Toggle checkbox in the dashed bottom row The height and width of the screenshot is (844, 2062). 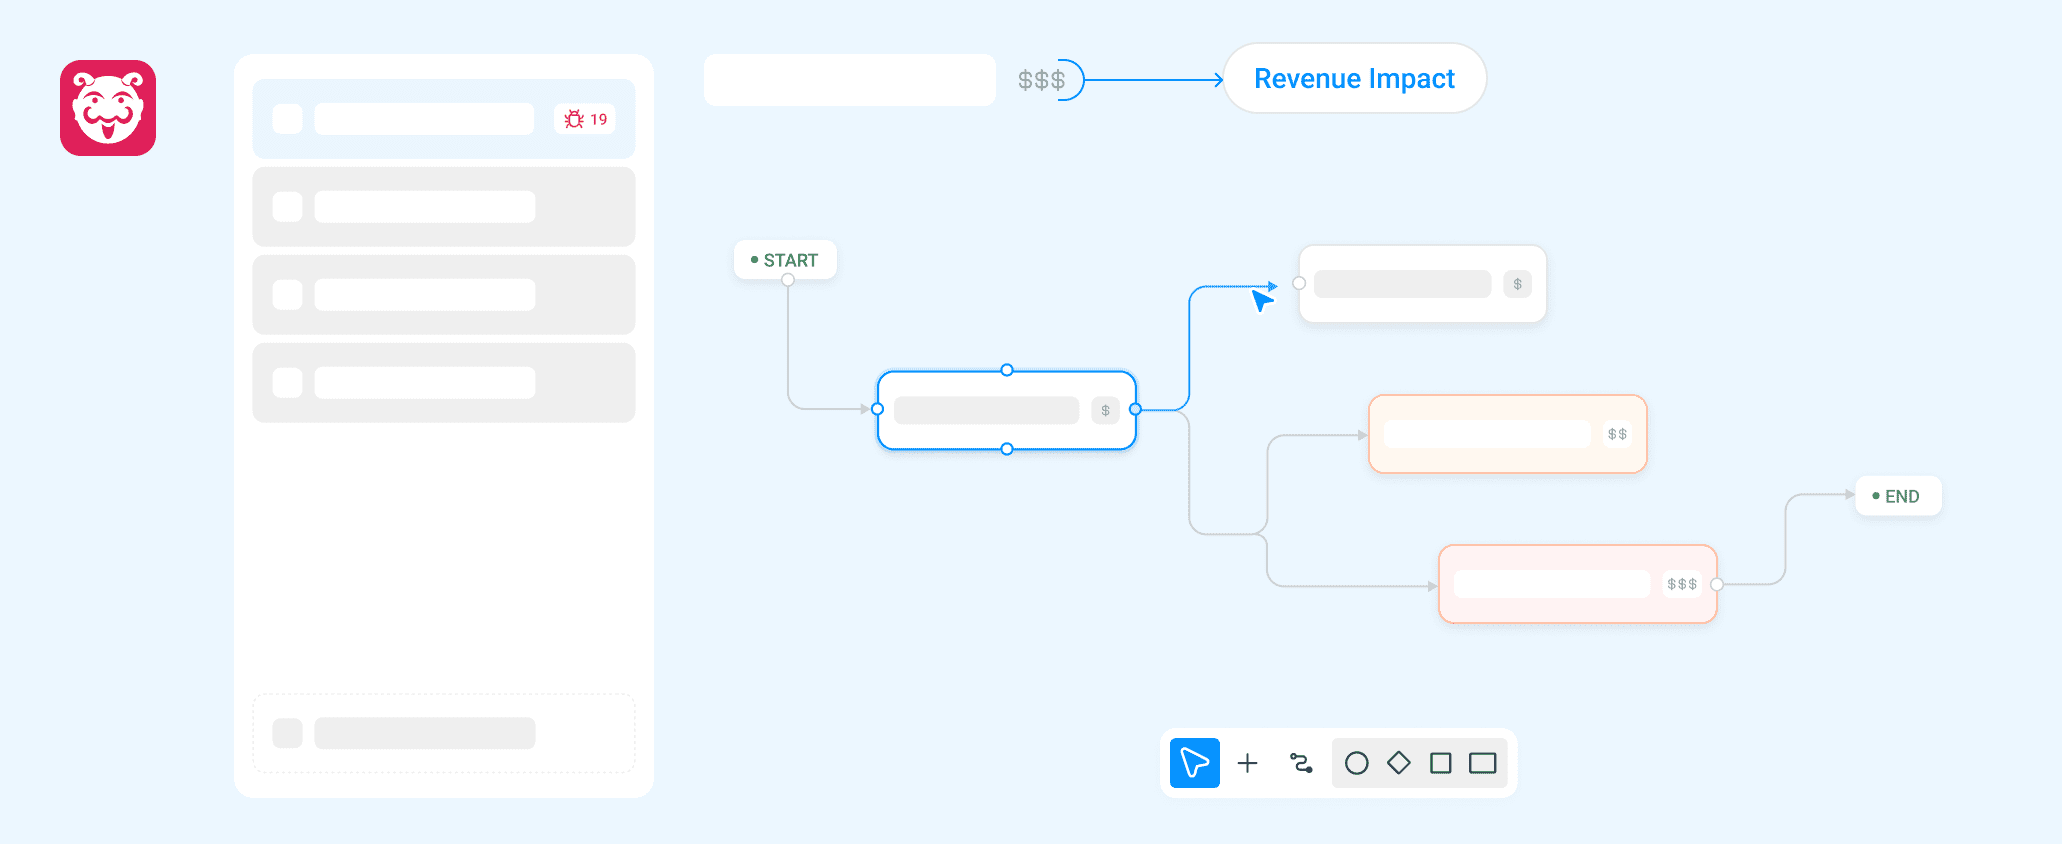(x=288, y=733)
